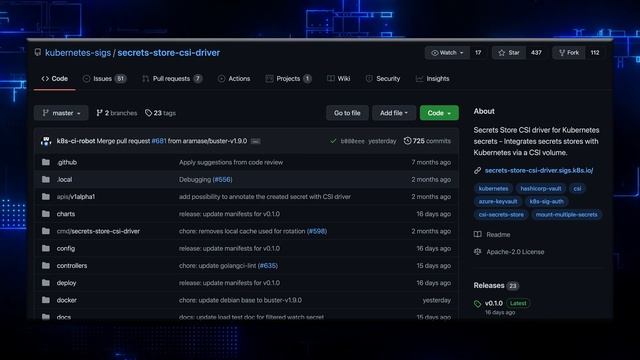Open the Projects tab
The height and width of the screenshot is (360, 640).
[x=289, y=78]
